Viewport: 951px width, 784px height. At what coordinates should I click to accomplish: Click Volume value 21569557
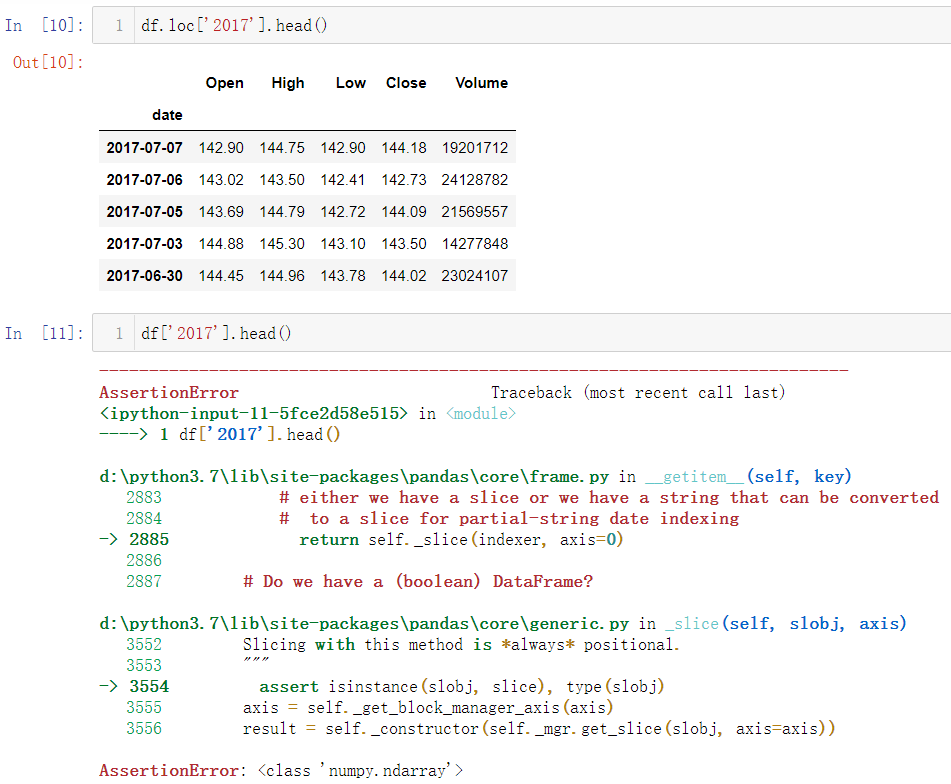point(475,212)
